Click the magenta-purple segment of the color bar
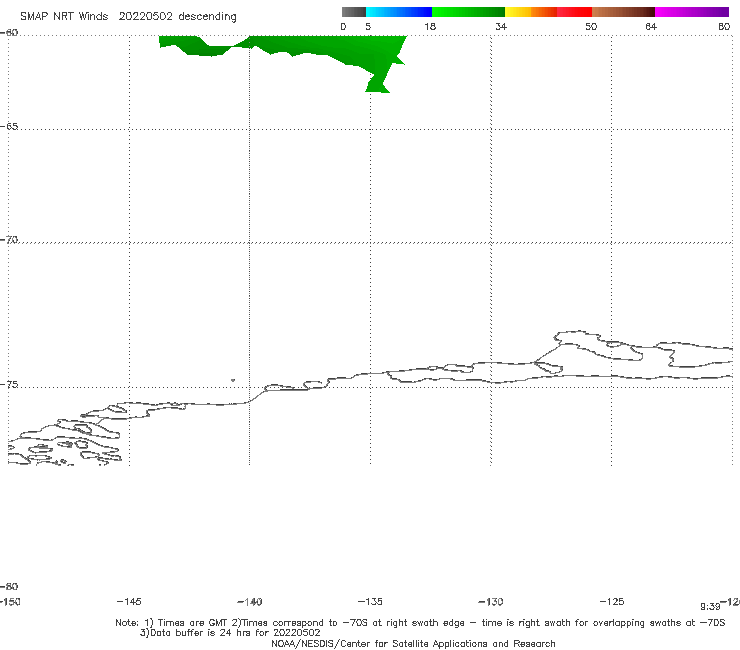 pos(692,12)
